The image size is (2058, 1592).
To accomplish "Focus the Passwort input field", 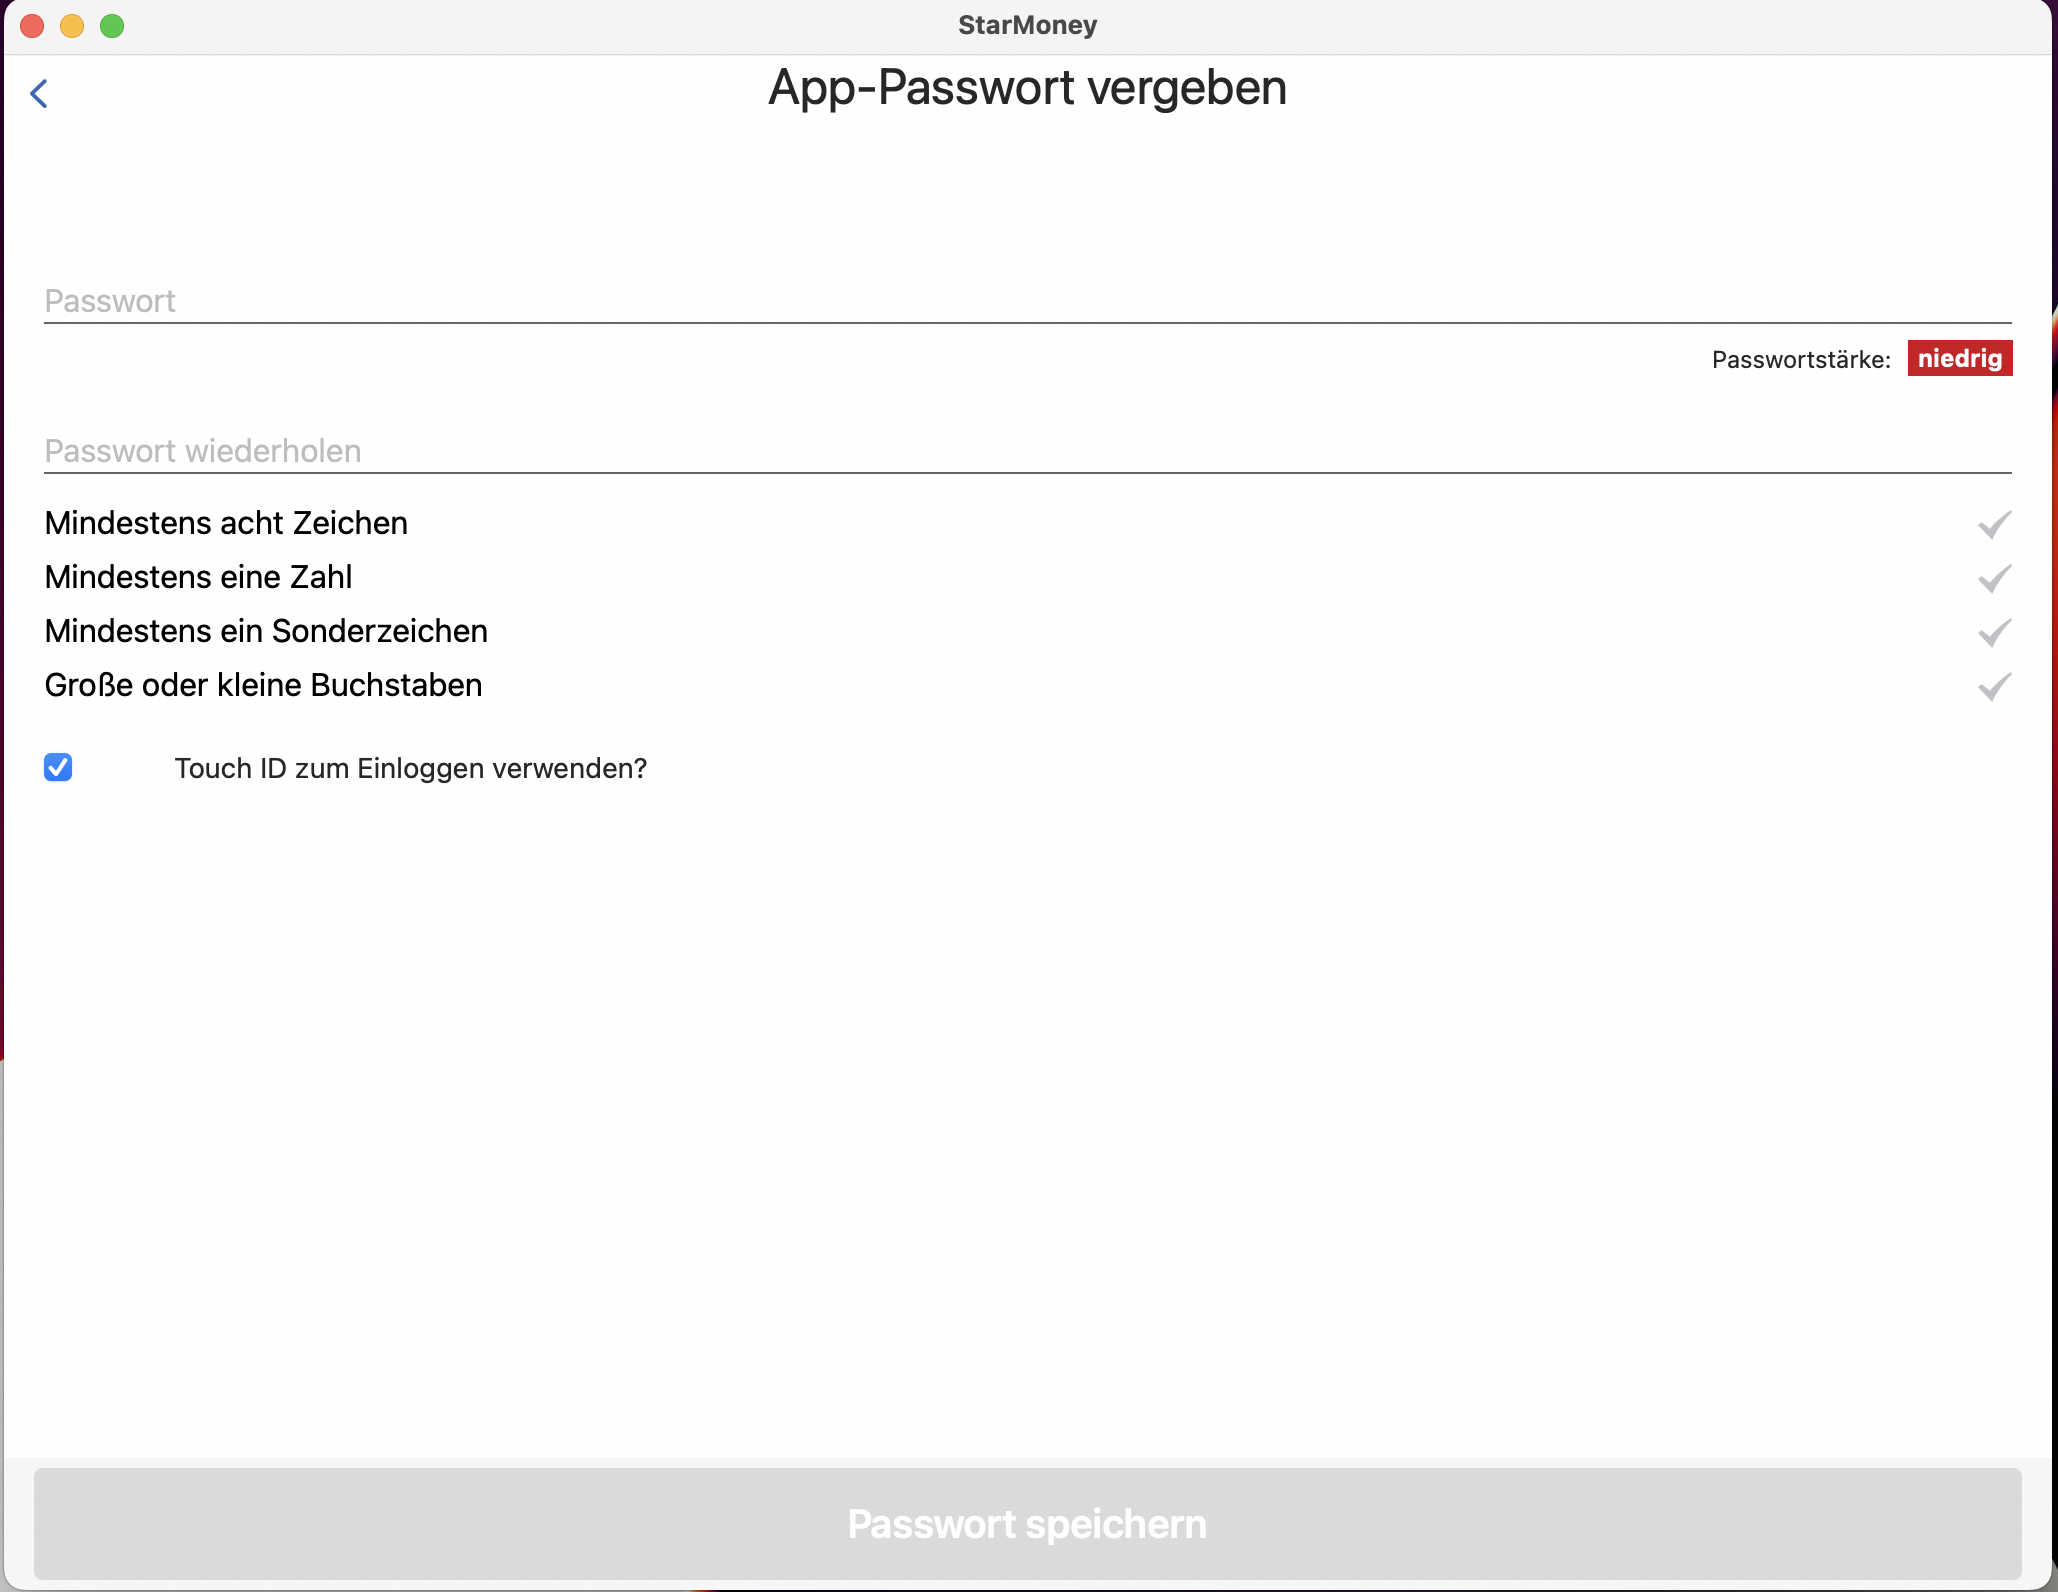I will 1026,300.
